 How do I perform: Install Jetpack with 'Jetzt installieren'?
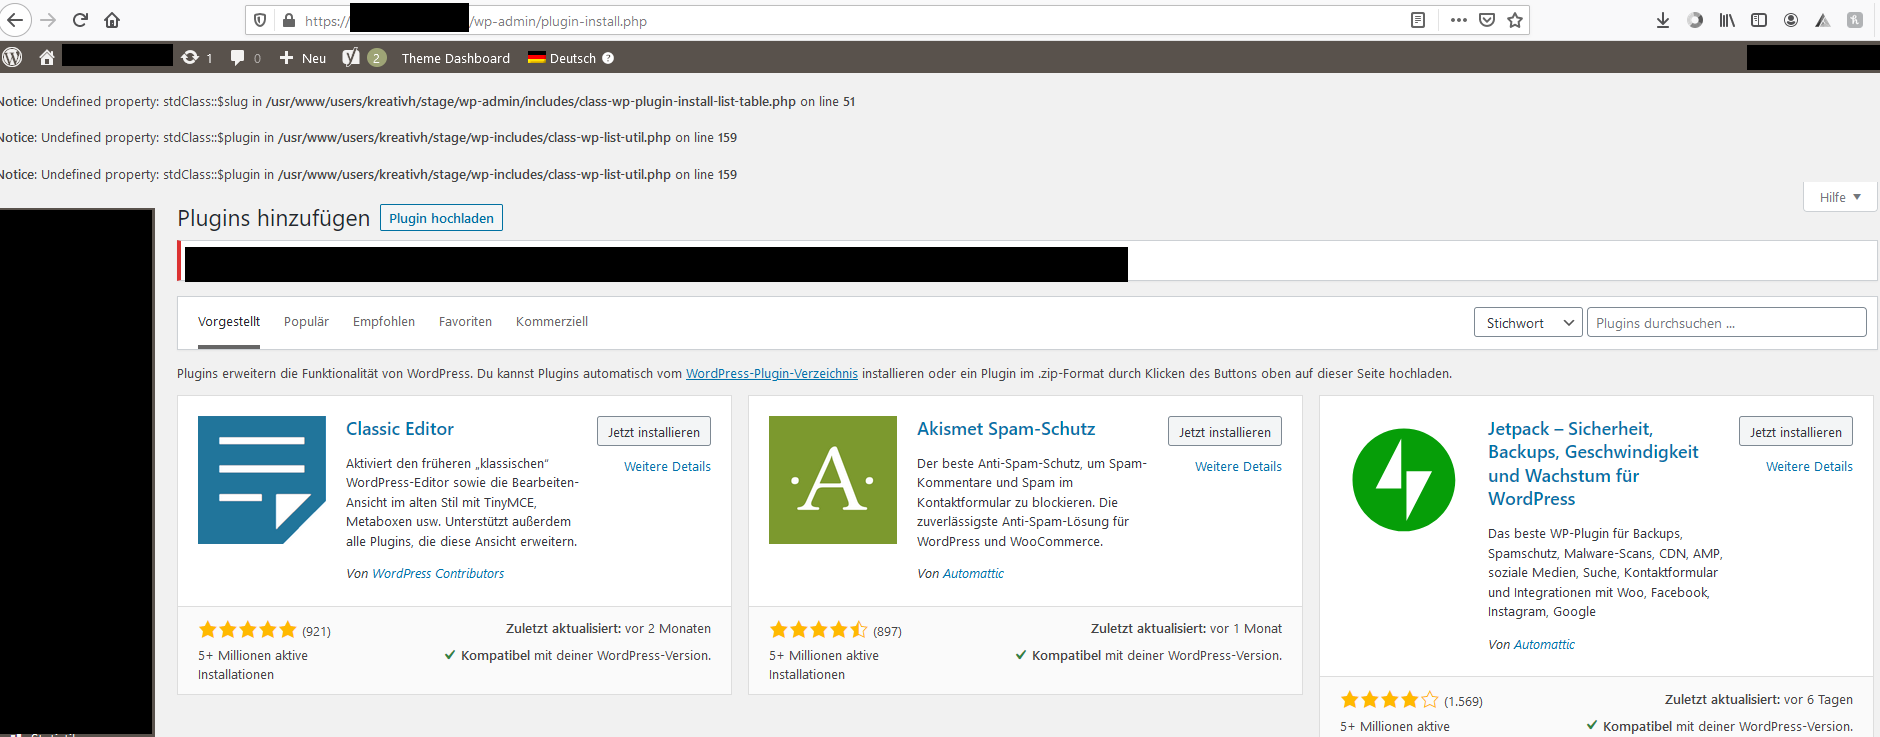pyautogui.click(x=1796, y=432)
